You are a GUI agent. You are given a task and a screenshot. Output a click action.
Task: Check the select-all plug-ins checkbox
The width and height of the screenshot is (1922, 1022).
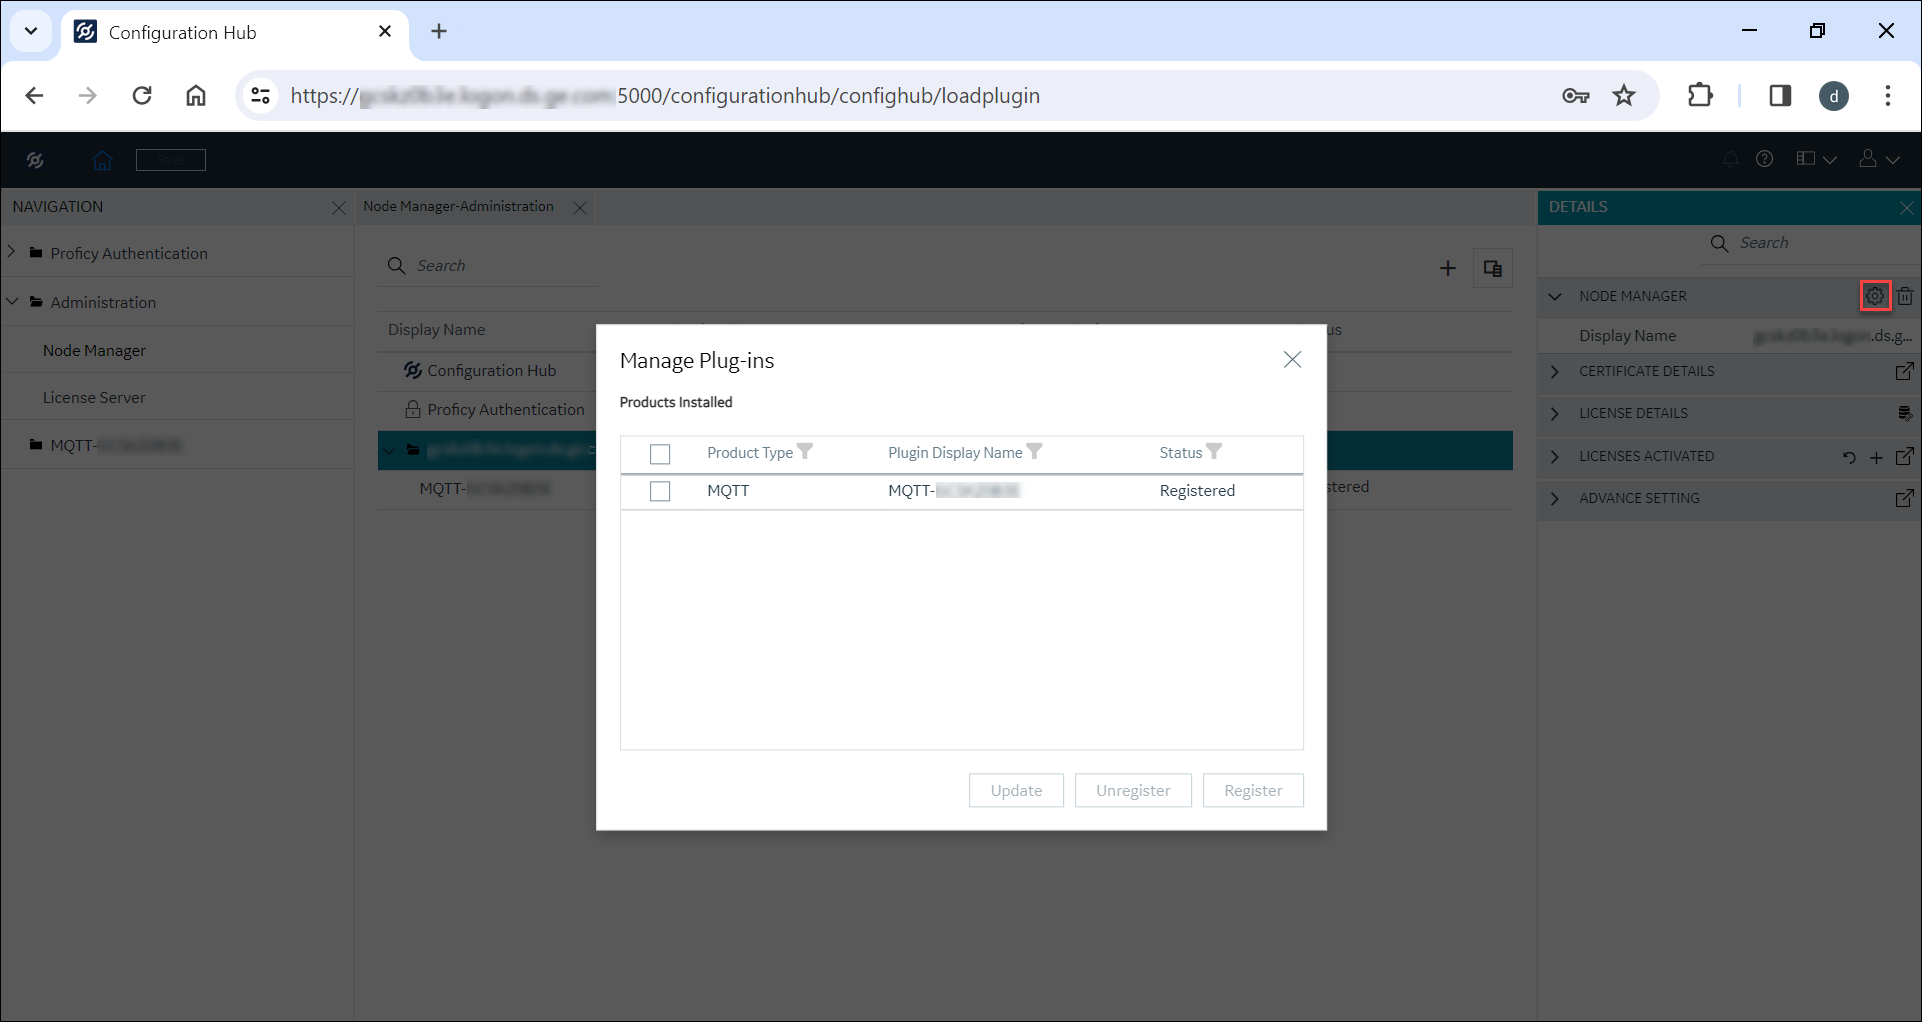660,454
